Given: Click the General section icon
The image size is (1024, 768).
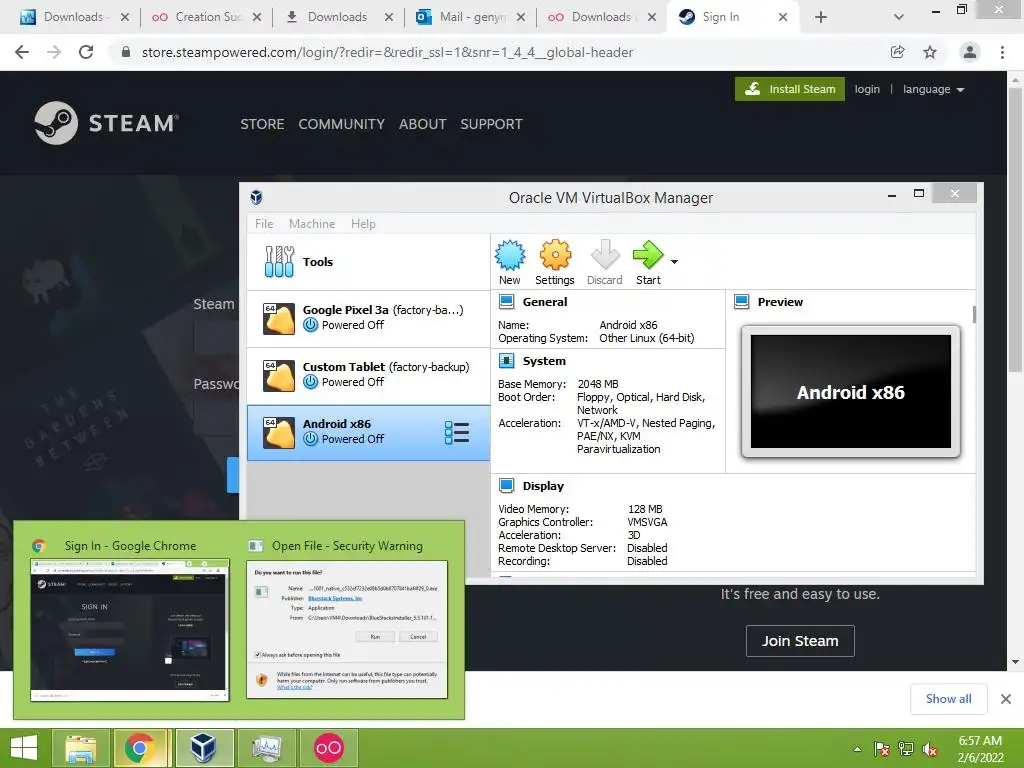Looking at the screenshot, I should tap(506, 302).
